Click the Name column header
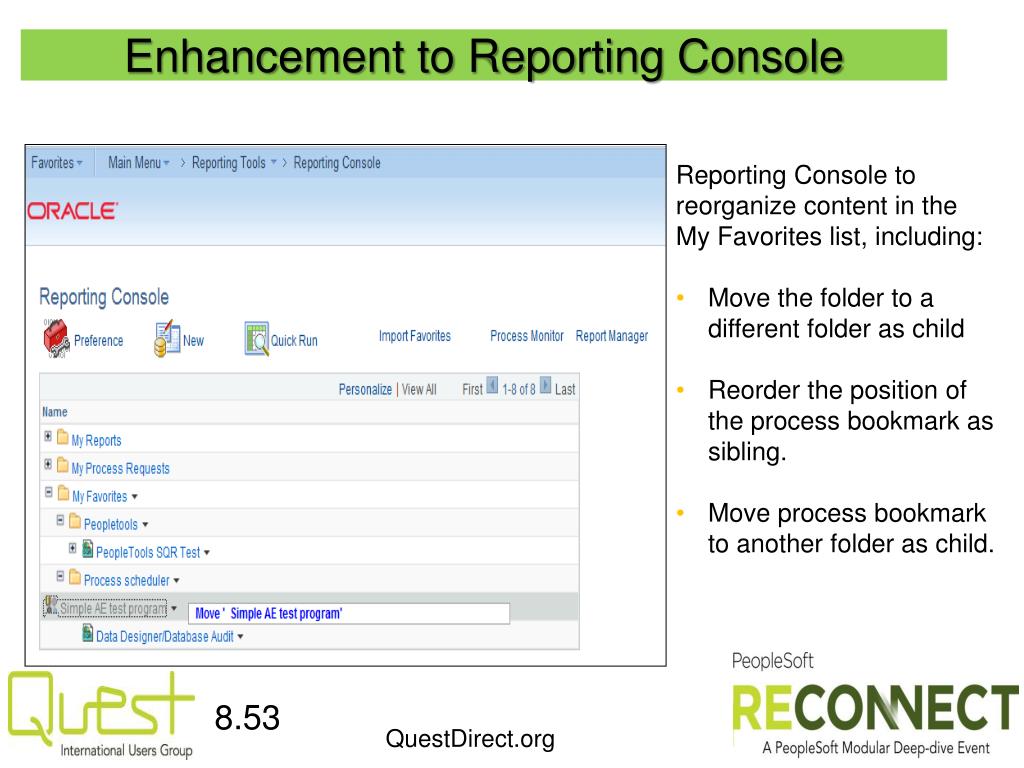1024x768 pixels. pyautogui.click(x=55, y=412)
